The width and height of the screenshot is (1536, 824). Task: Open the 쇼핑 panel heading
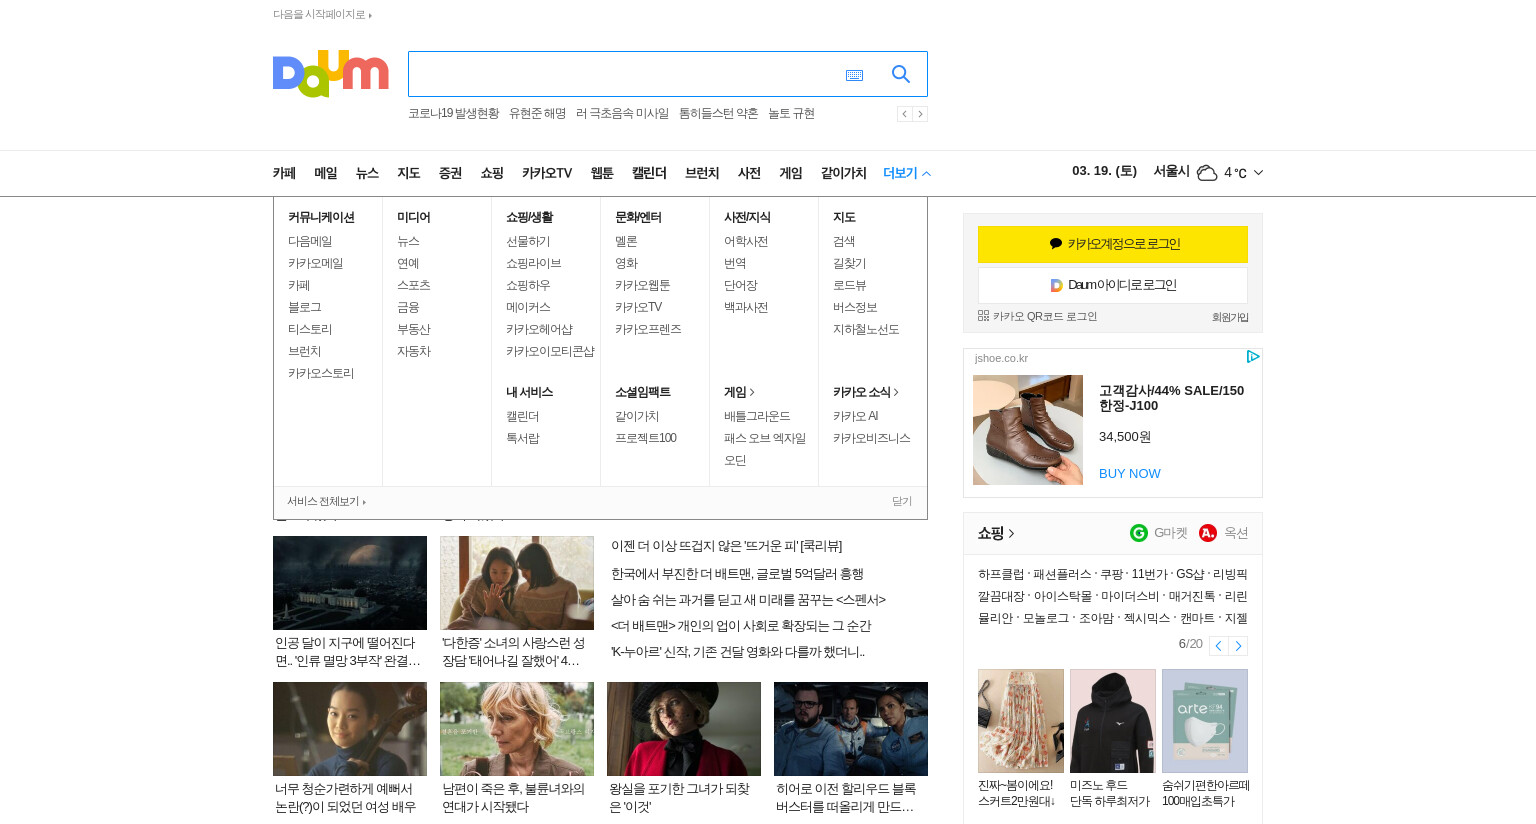click(x=996, y=533)
